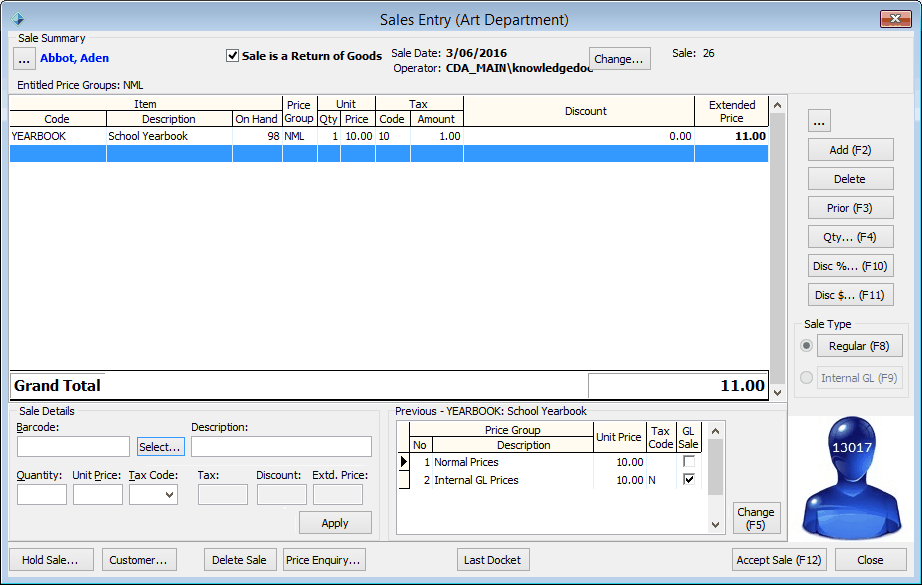Click the Last Docket button
The height and width of the screenshot is (585, 922).
493,560
